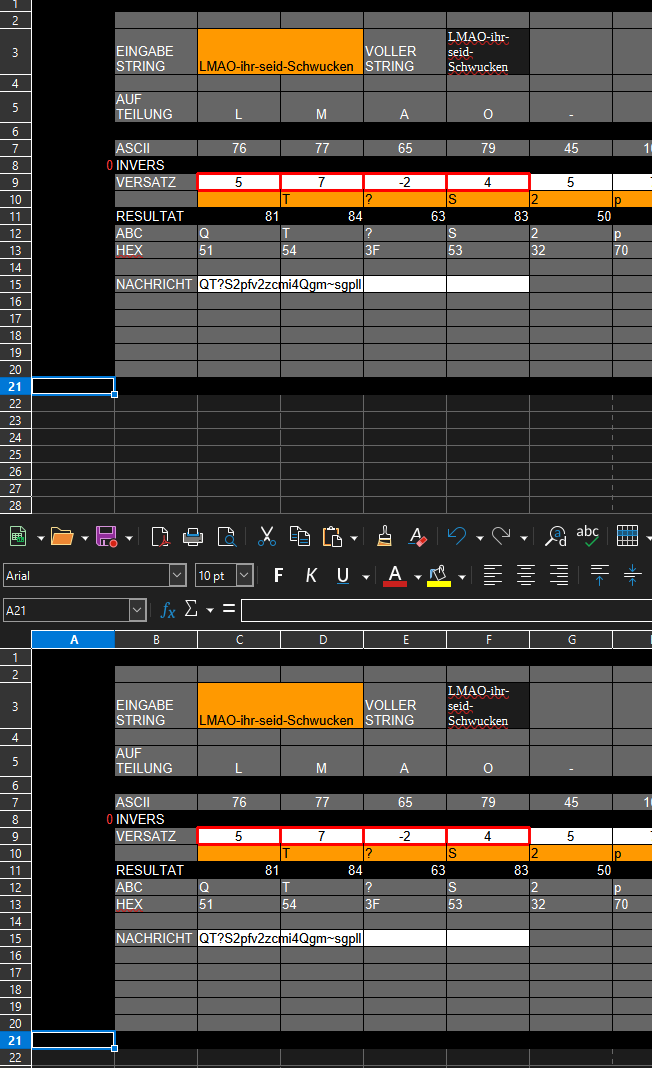
Task: Select column B header
Action: pyautogui.click(x=156, y=640)
